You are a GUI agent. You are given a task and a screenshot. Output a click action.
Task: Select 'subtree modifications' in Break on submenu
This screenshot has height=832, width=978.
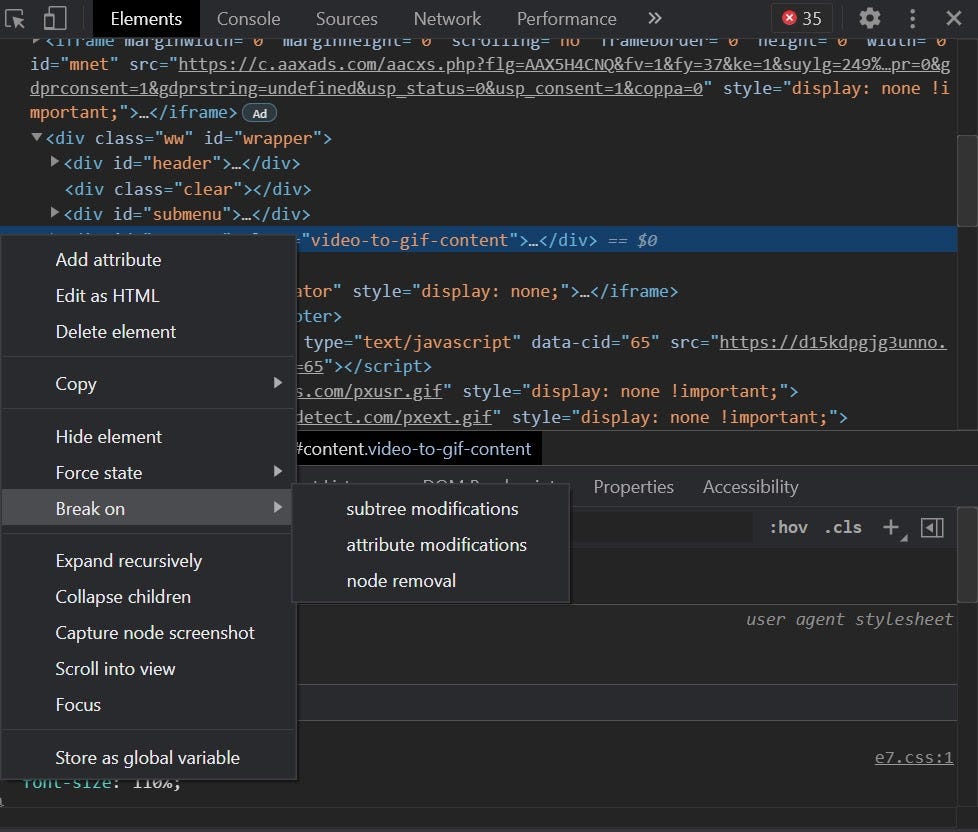432,509
